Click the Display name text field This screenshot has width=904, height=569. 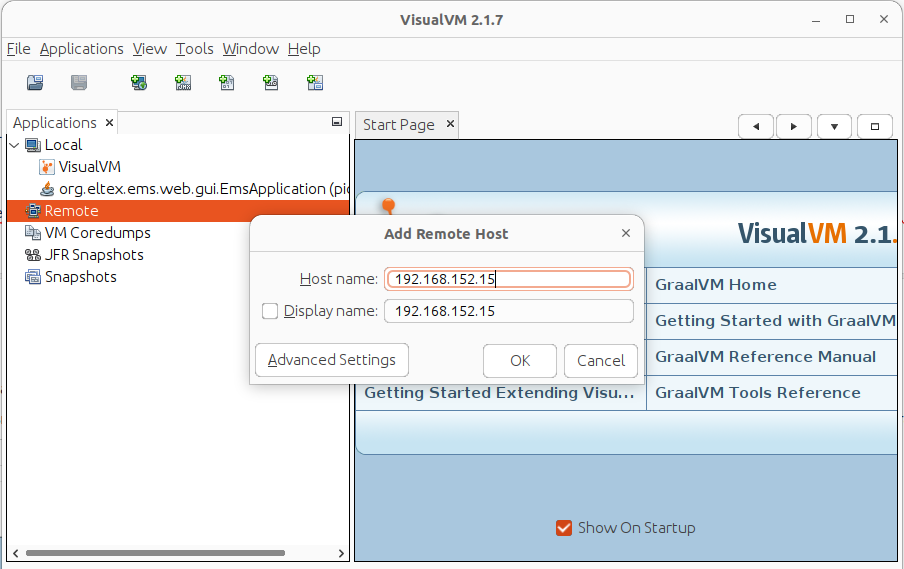click(x=509, y=311)
